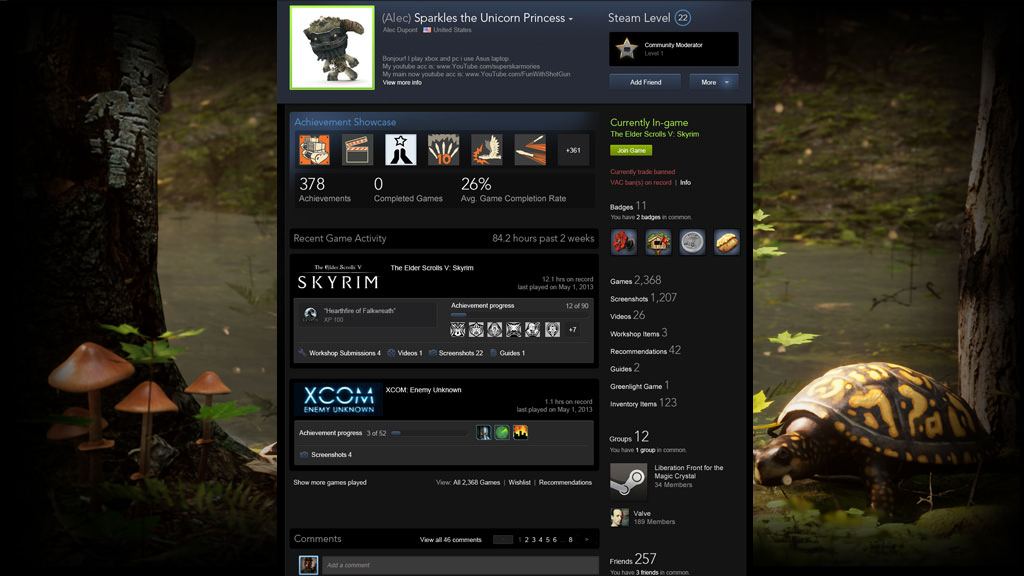Open the achievement icon showing number 10
This screenshot has width=1024, height=576.
[x=443, y=150]
